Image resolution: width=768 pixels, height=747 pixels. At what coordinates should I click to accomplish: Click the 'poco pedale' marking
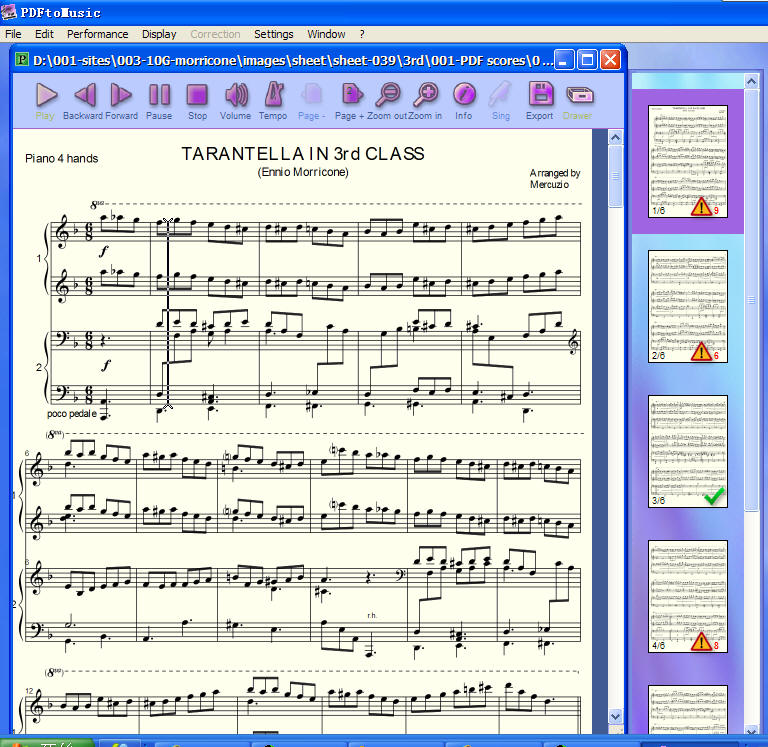[72, 413]
